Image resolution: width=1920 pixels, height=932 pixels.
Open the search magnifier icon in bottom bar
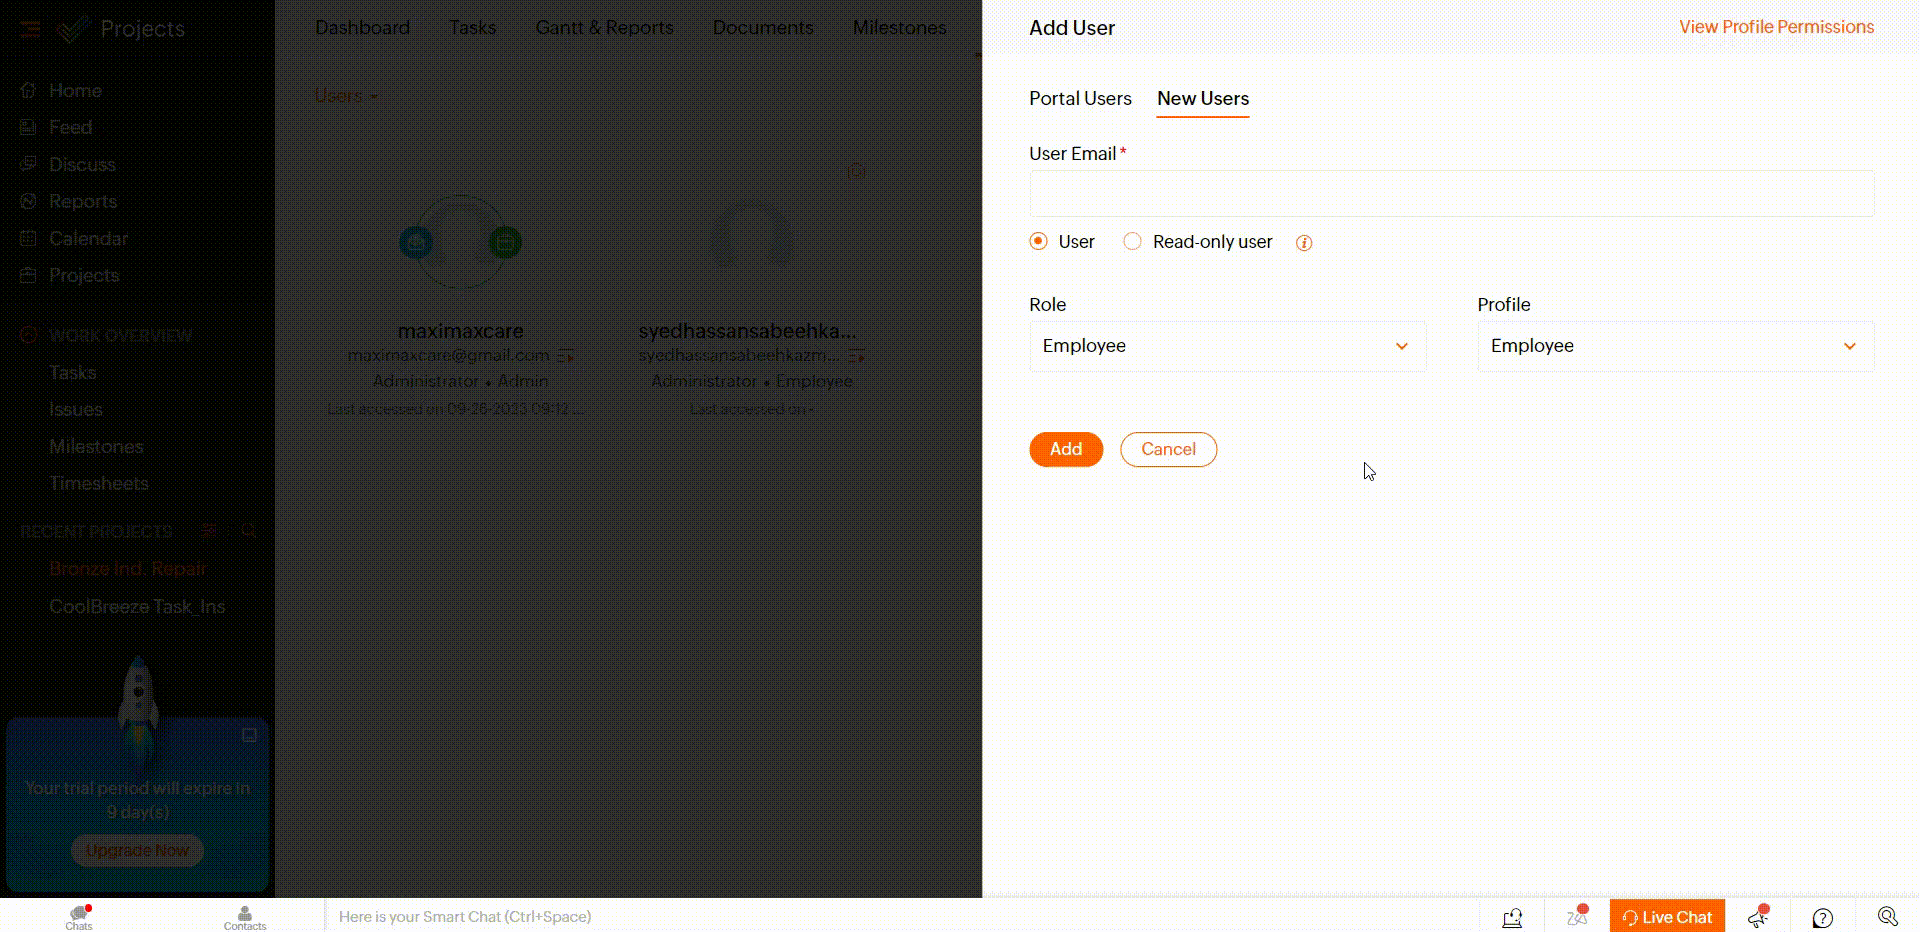[x=1887, y=917]
